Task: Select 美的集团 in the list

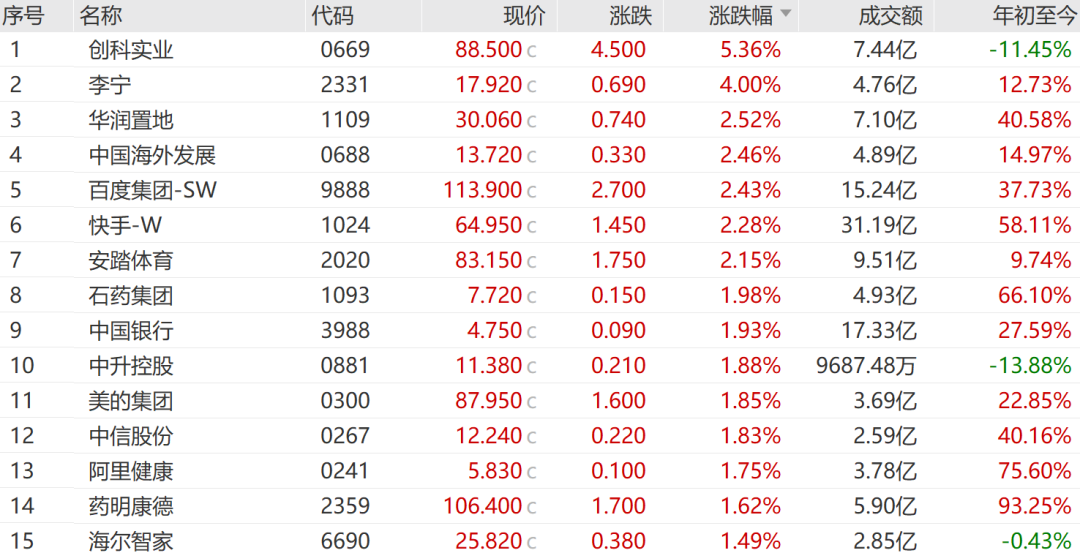Action: tap(130, 401)
